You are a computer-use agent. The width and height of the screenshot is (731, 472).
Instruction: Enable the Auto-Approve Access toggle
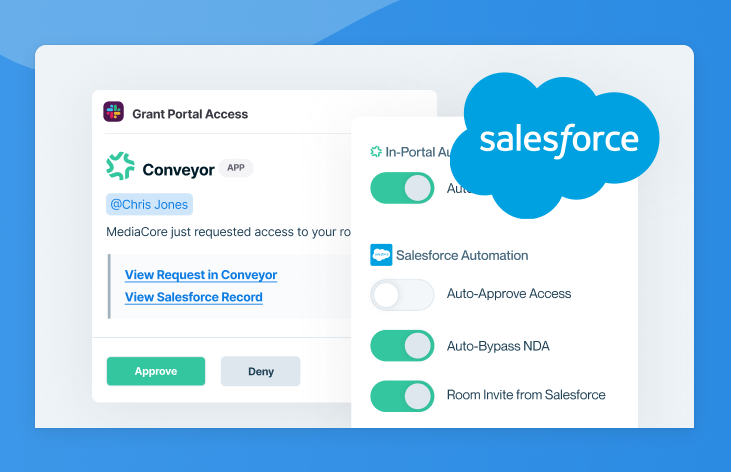coord(402,295)
